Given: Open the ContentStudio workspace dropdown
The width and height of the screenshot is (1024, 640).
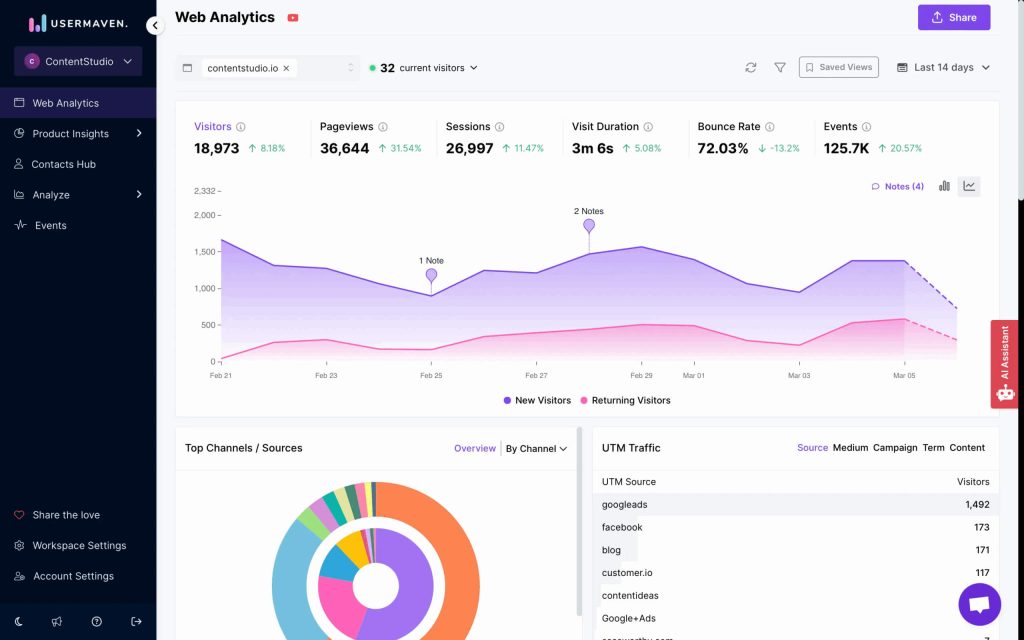Looking at the screenshot, I should tap(78, 61).
